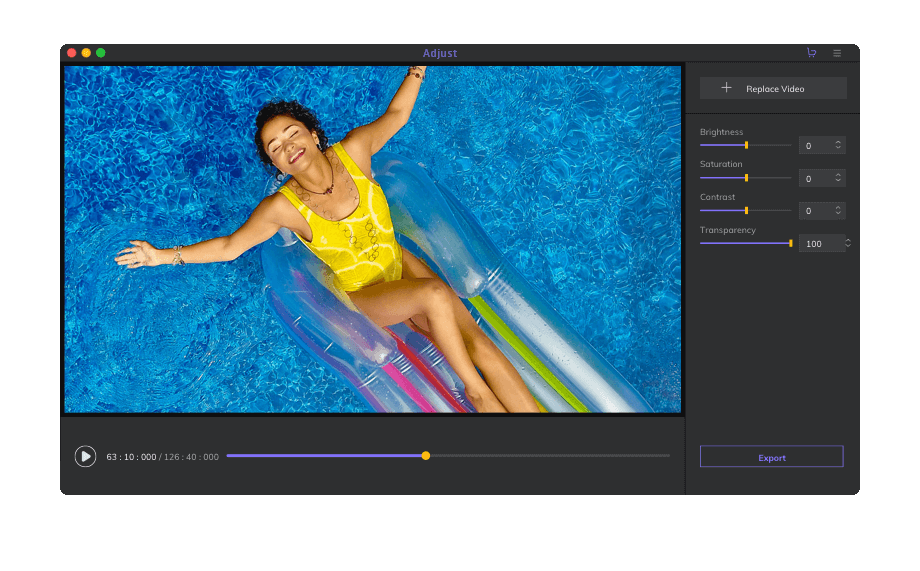
Task: Click the Transparency value stepper arrows
Action: (x=848, y=243)
